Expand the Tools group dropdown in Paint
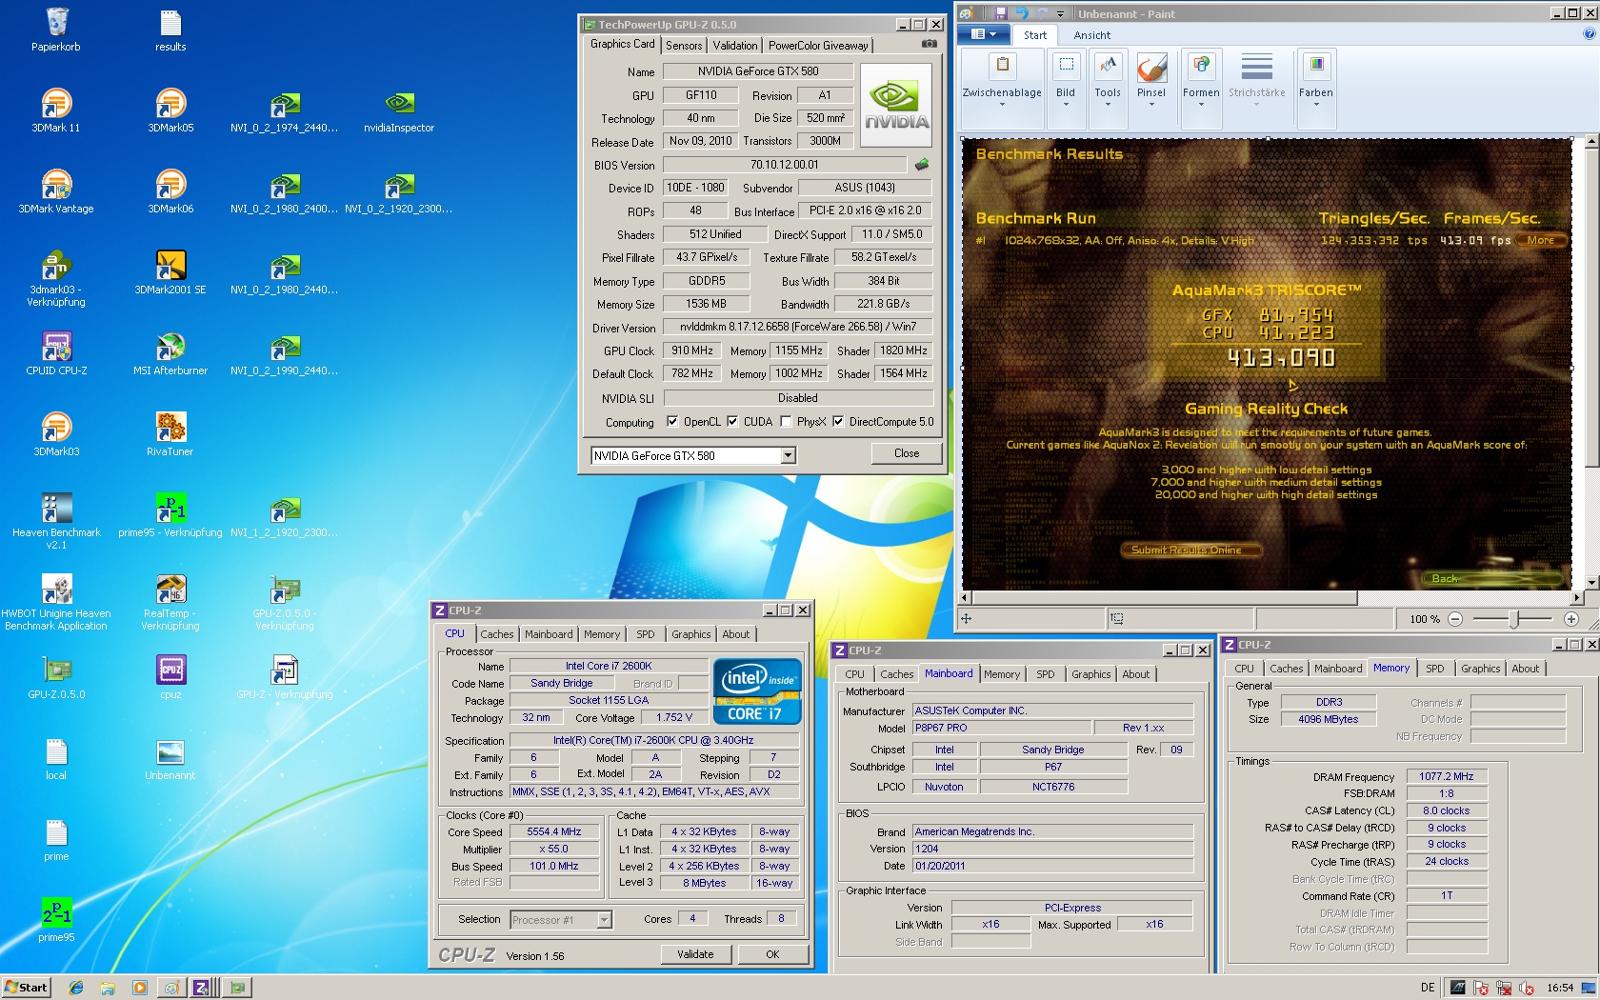The height and width of the screenshot is (1000, 1600). pyautogui.click(x=1107, y=104)
